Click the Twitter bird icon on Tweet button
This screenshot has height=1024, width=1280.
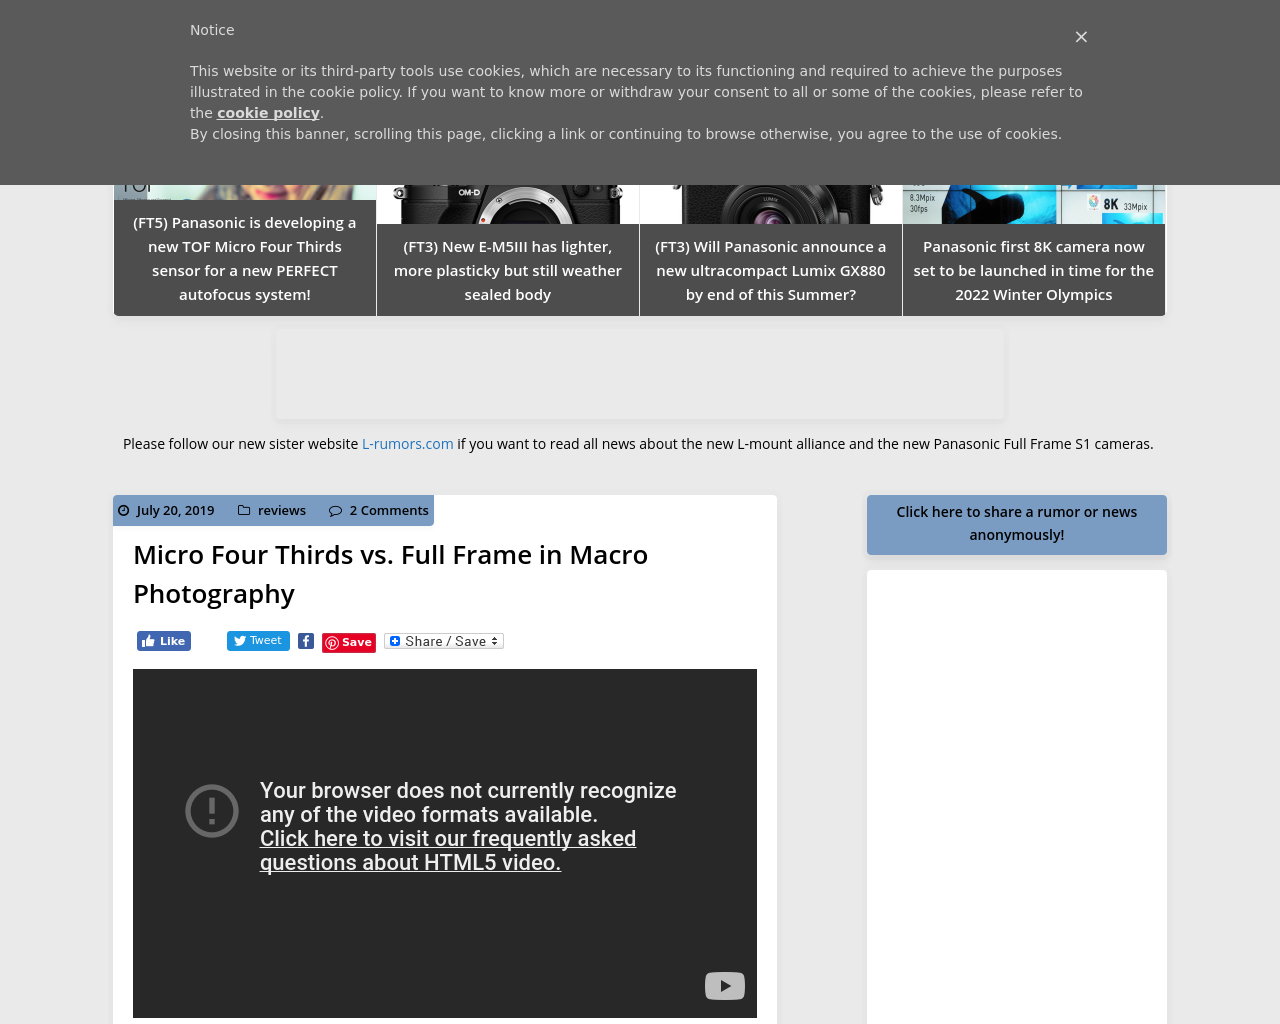coord(240,639)
